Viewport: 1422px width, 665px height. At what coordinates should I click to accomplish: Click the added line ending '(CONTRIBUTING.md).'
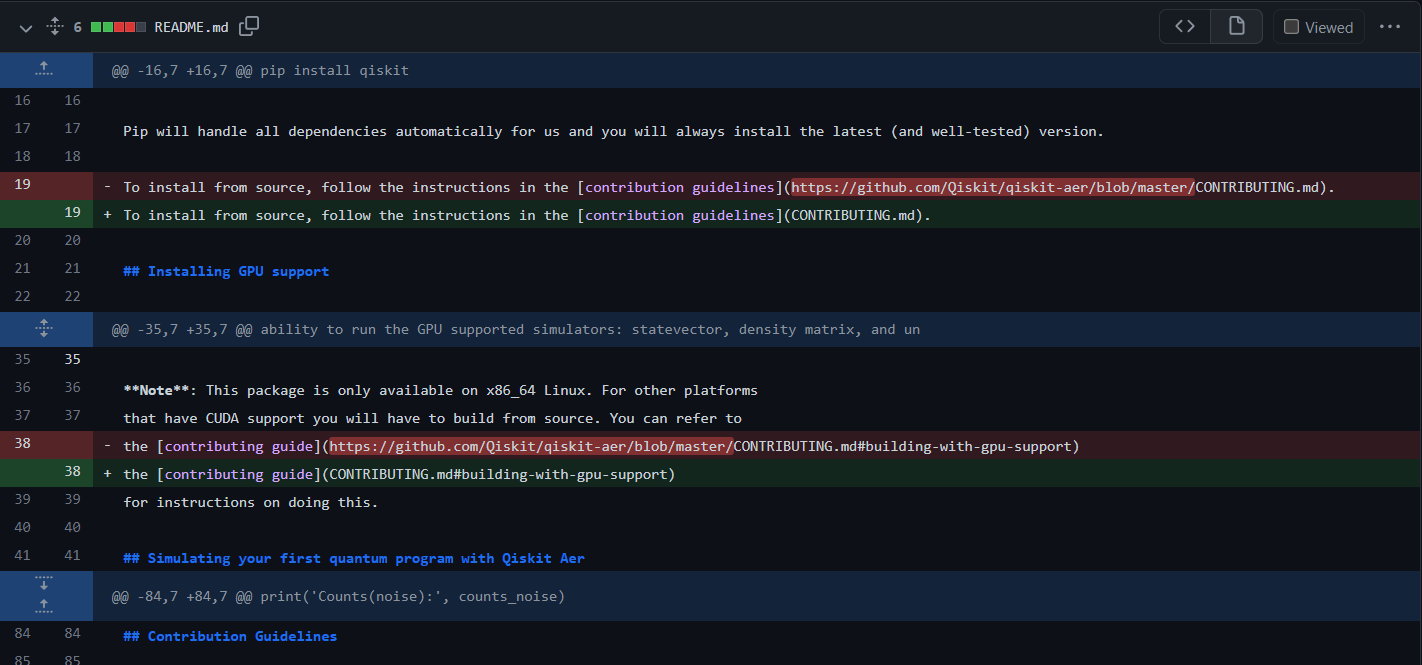click(x=527, y=215)
